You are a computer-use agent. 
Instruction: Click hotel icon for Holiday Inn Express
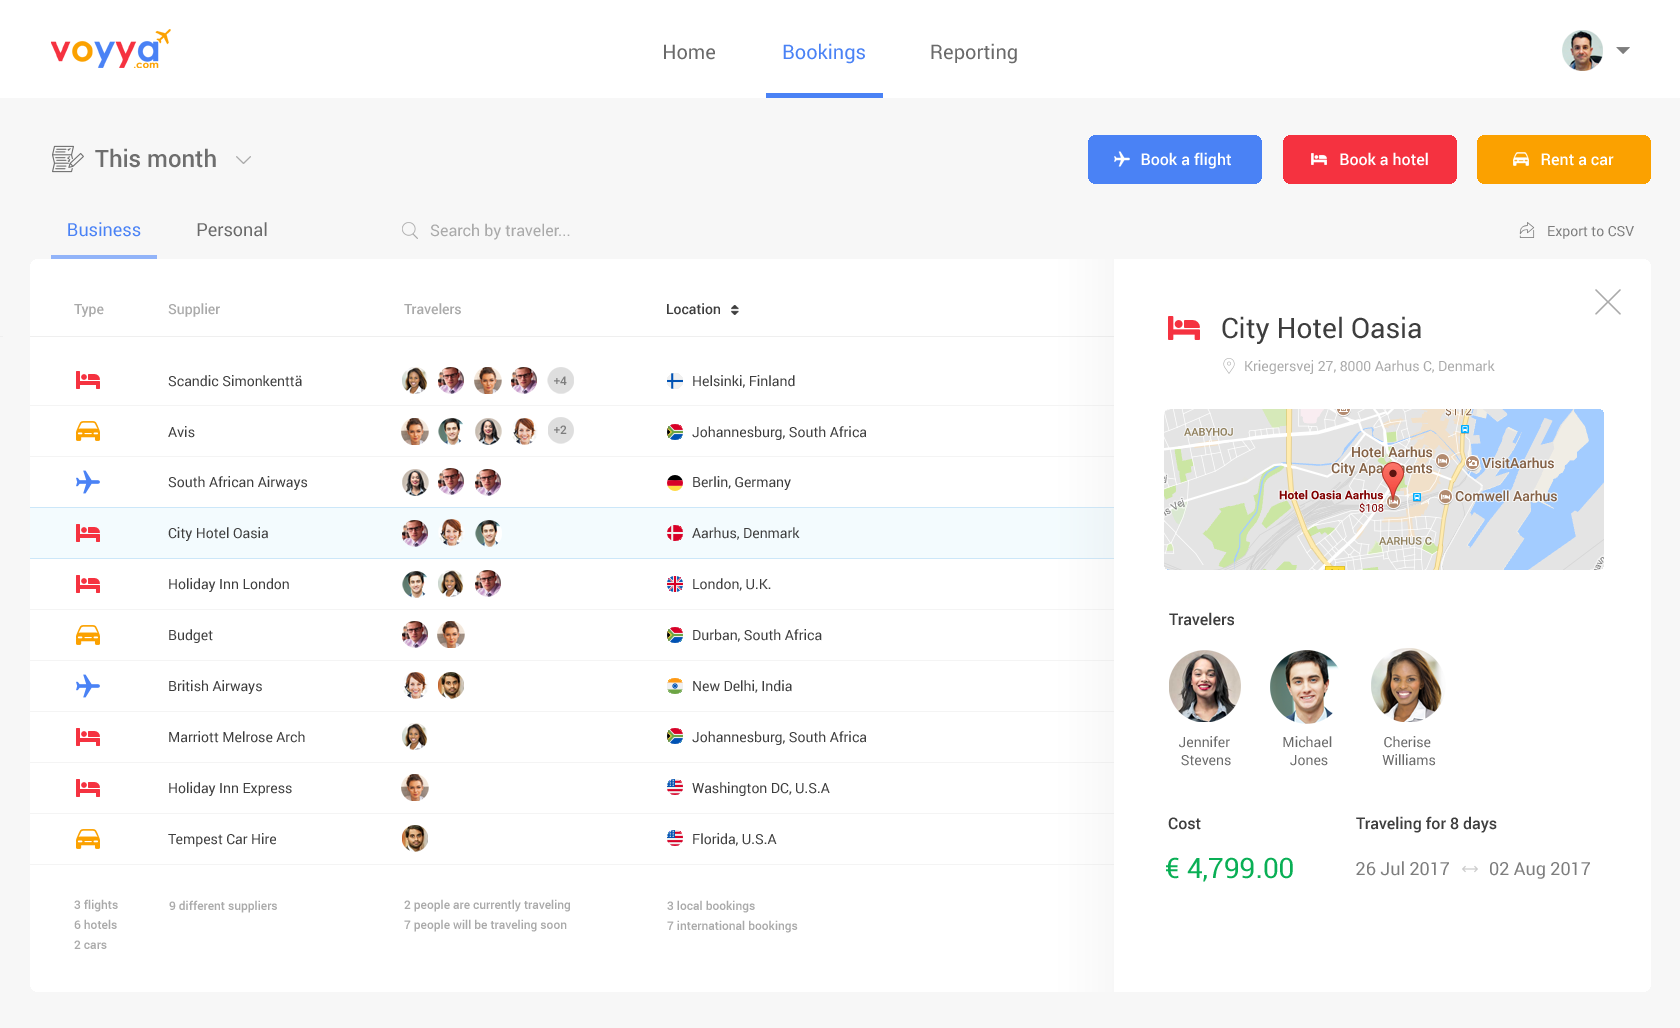pos(88,788)
